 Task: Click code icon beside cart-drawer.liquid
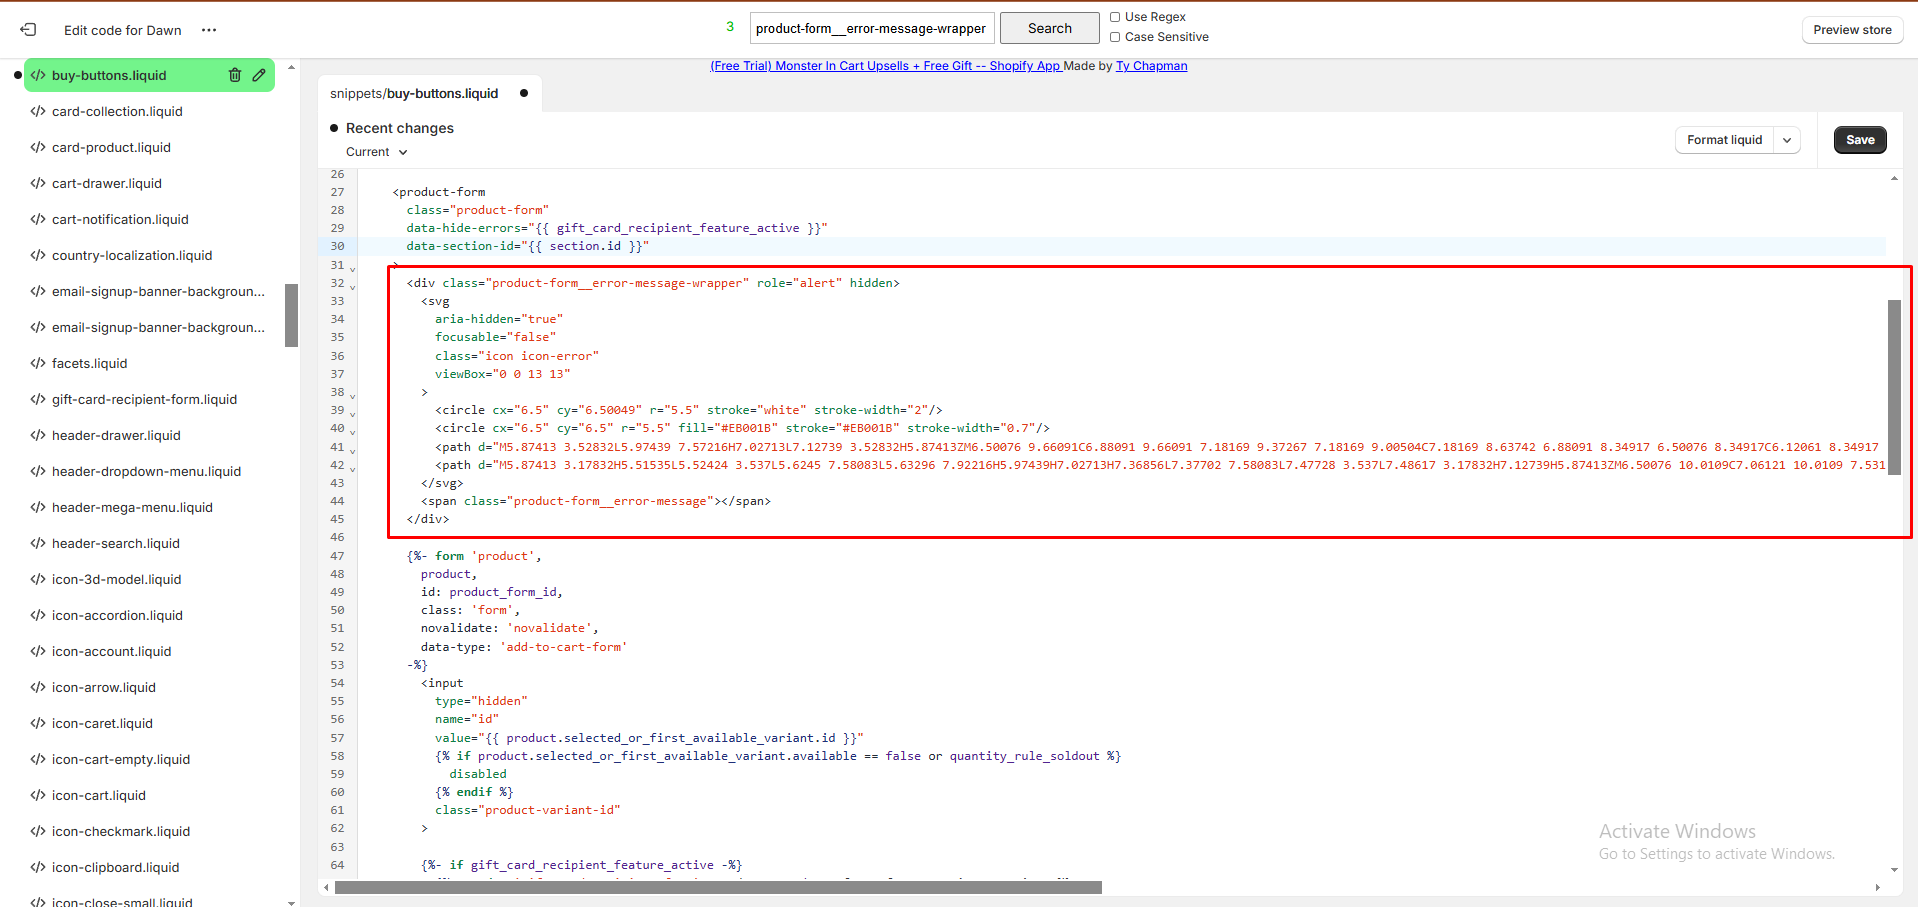tap(38, 183)
